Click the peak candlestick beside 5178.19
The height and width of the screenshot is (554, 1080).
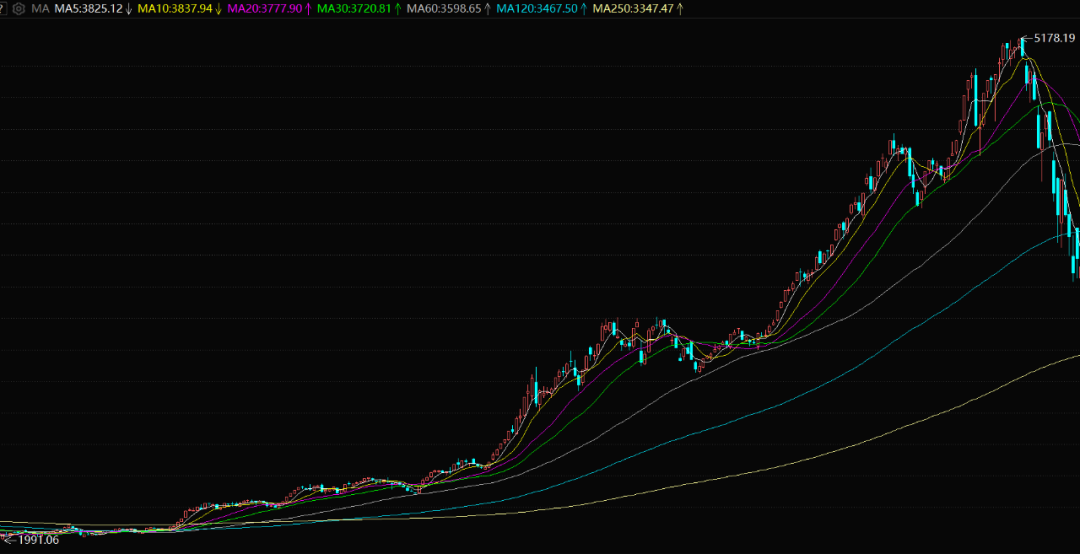tap(1023, 47)
